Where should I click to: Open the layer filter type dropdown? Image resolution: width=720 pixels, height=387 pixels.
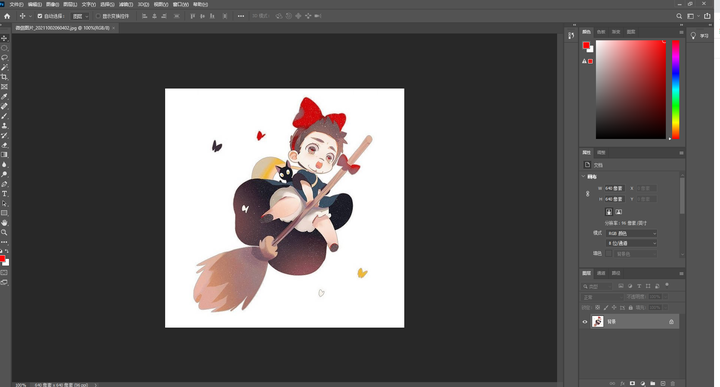pyautogui.click(x=597, y=286)
